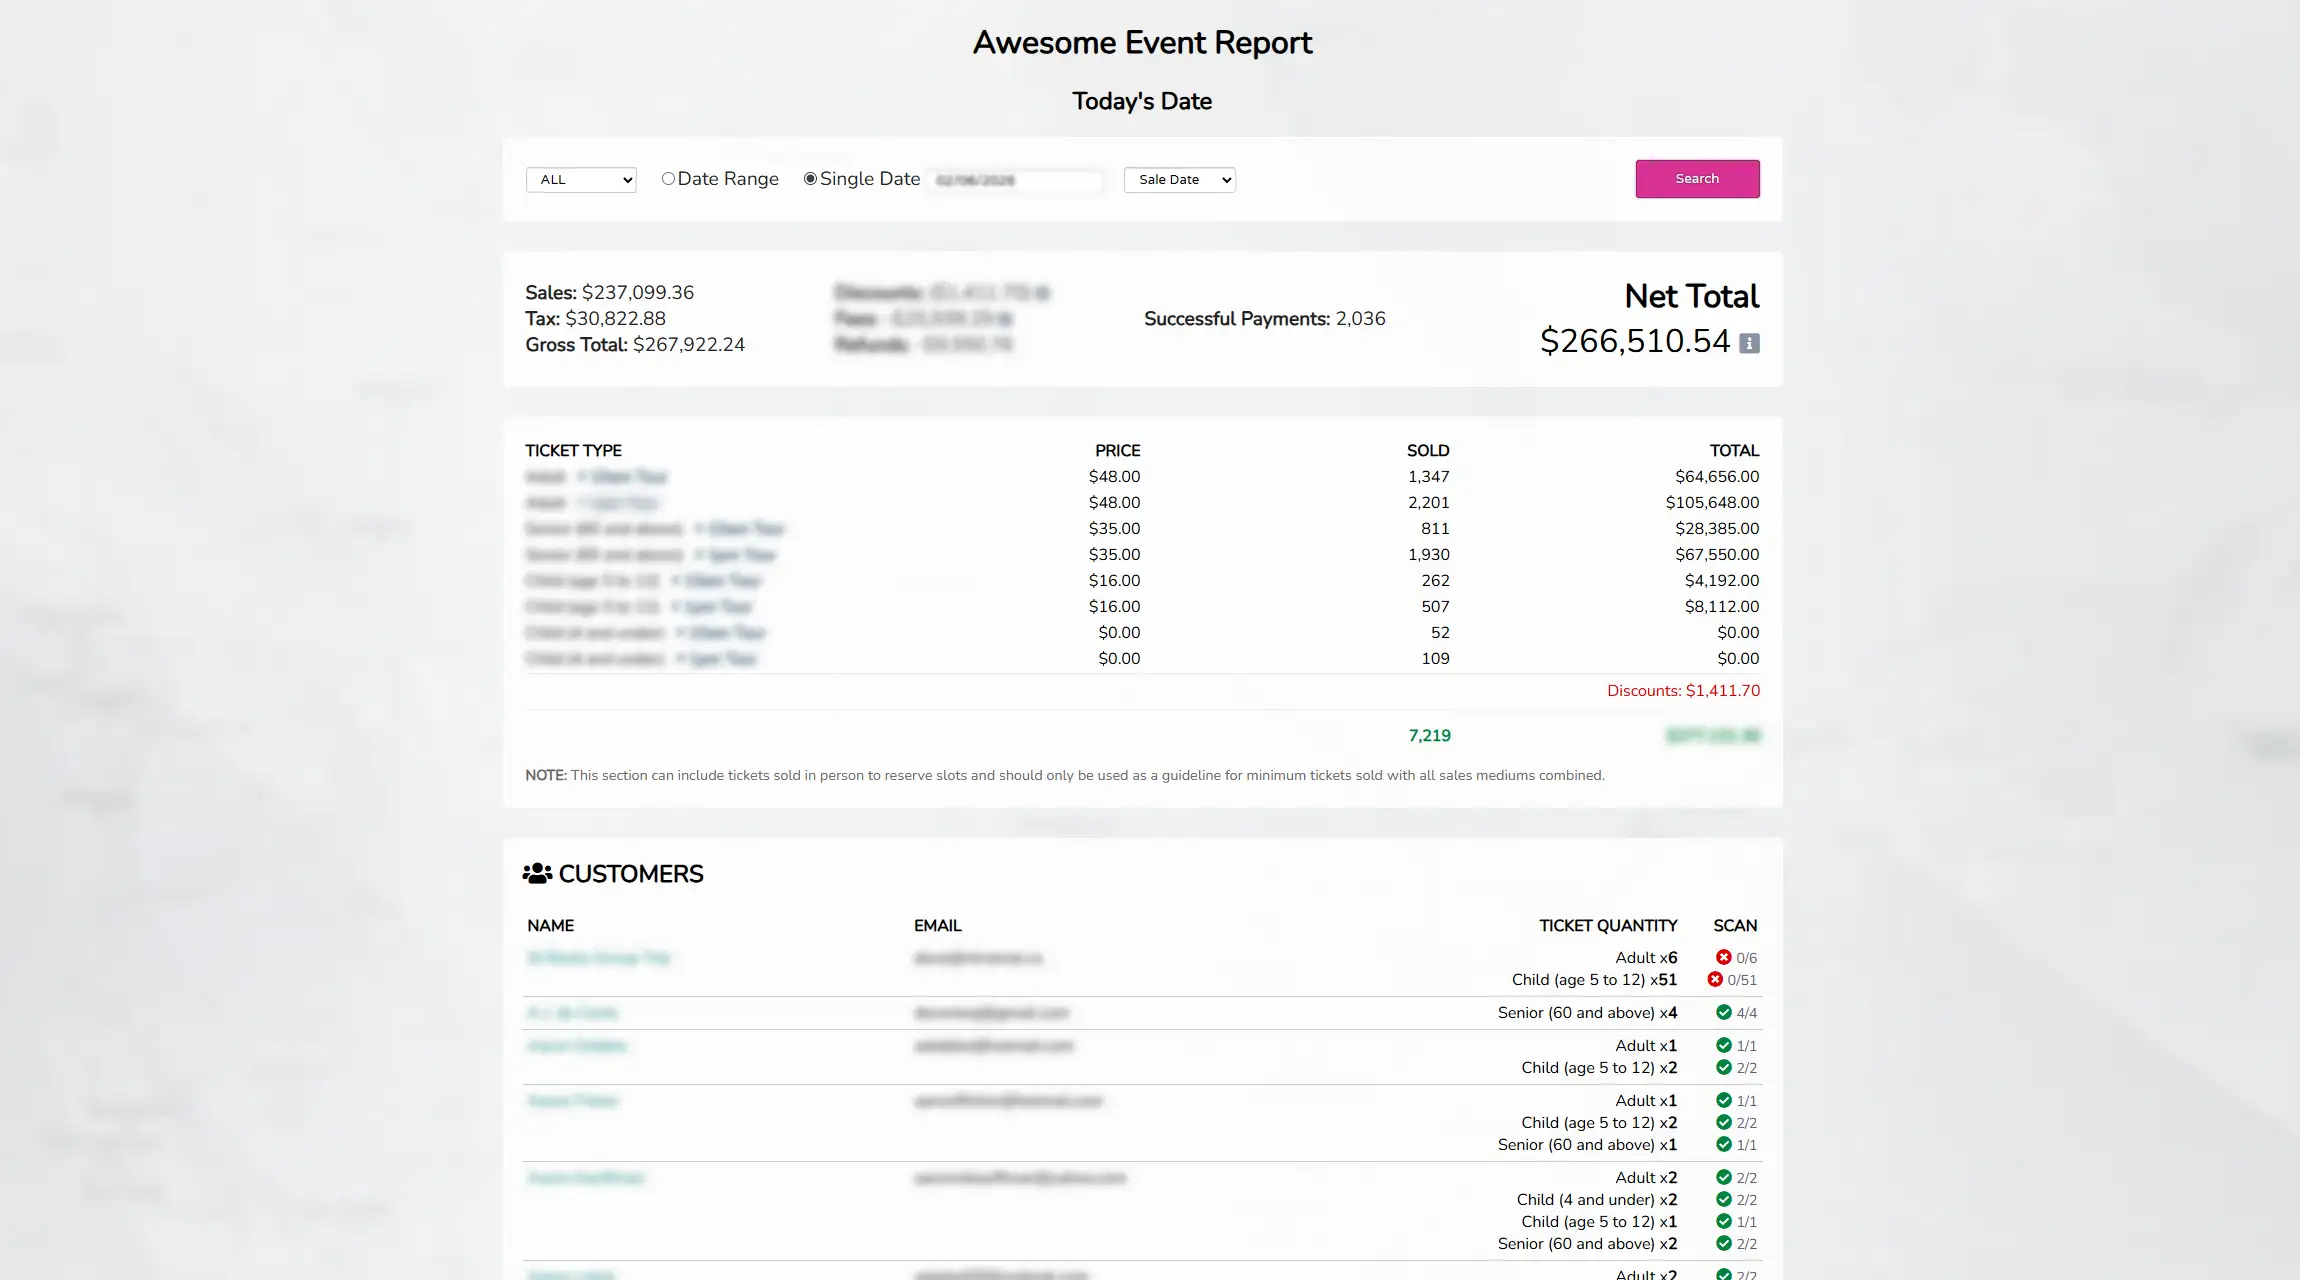Click the Child (age 5 to 12) x51 entry
The image size is (2300, 1280).
pyautogui.click(x=1594, y=980)
